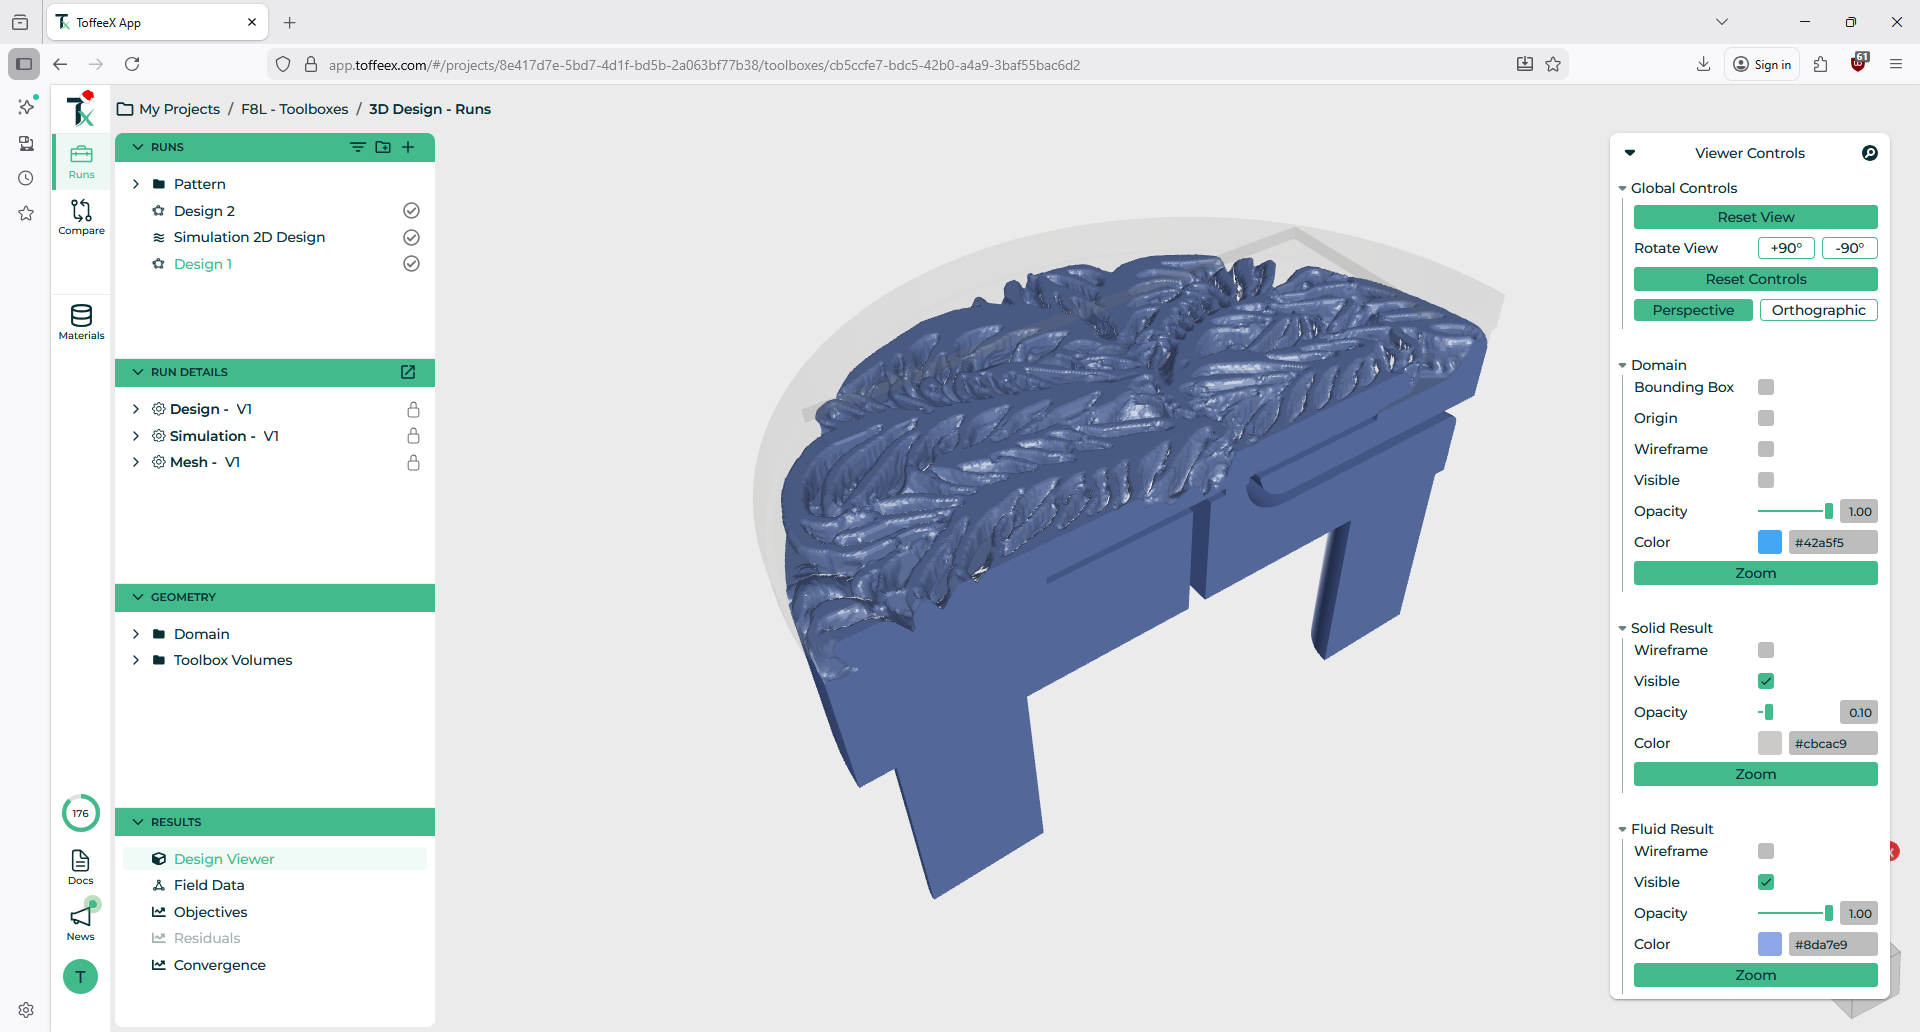Image resolution: width=1920 pixels, height=1032 pixels.
Task: Zoom to the Domain
Action: (1755, 573)
